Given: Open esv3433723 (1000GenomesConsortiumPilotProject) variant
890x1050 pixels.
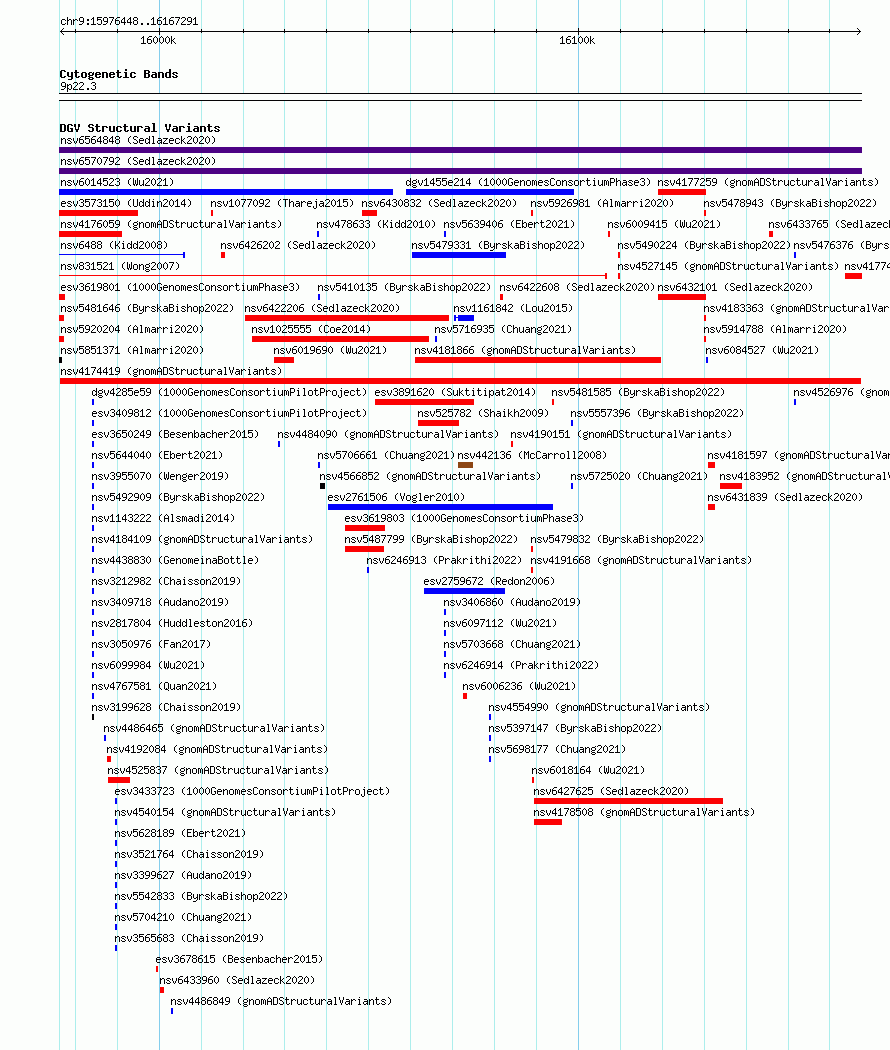Looking at the screenshot, I should pyautogui.click(x=115, y=801).
